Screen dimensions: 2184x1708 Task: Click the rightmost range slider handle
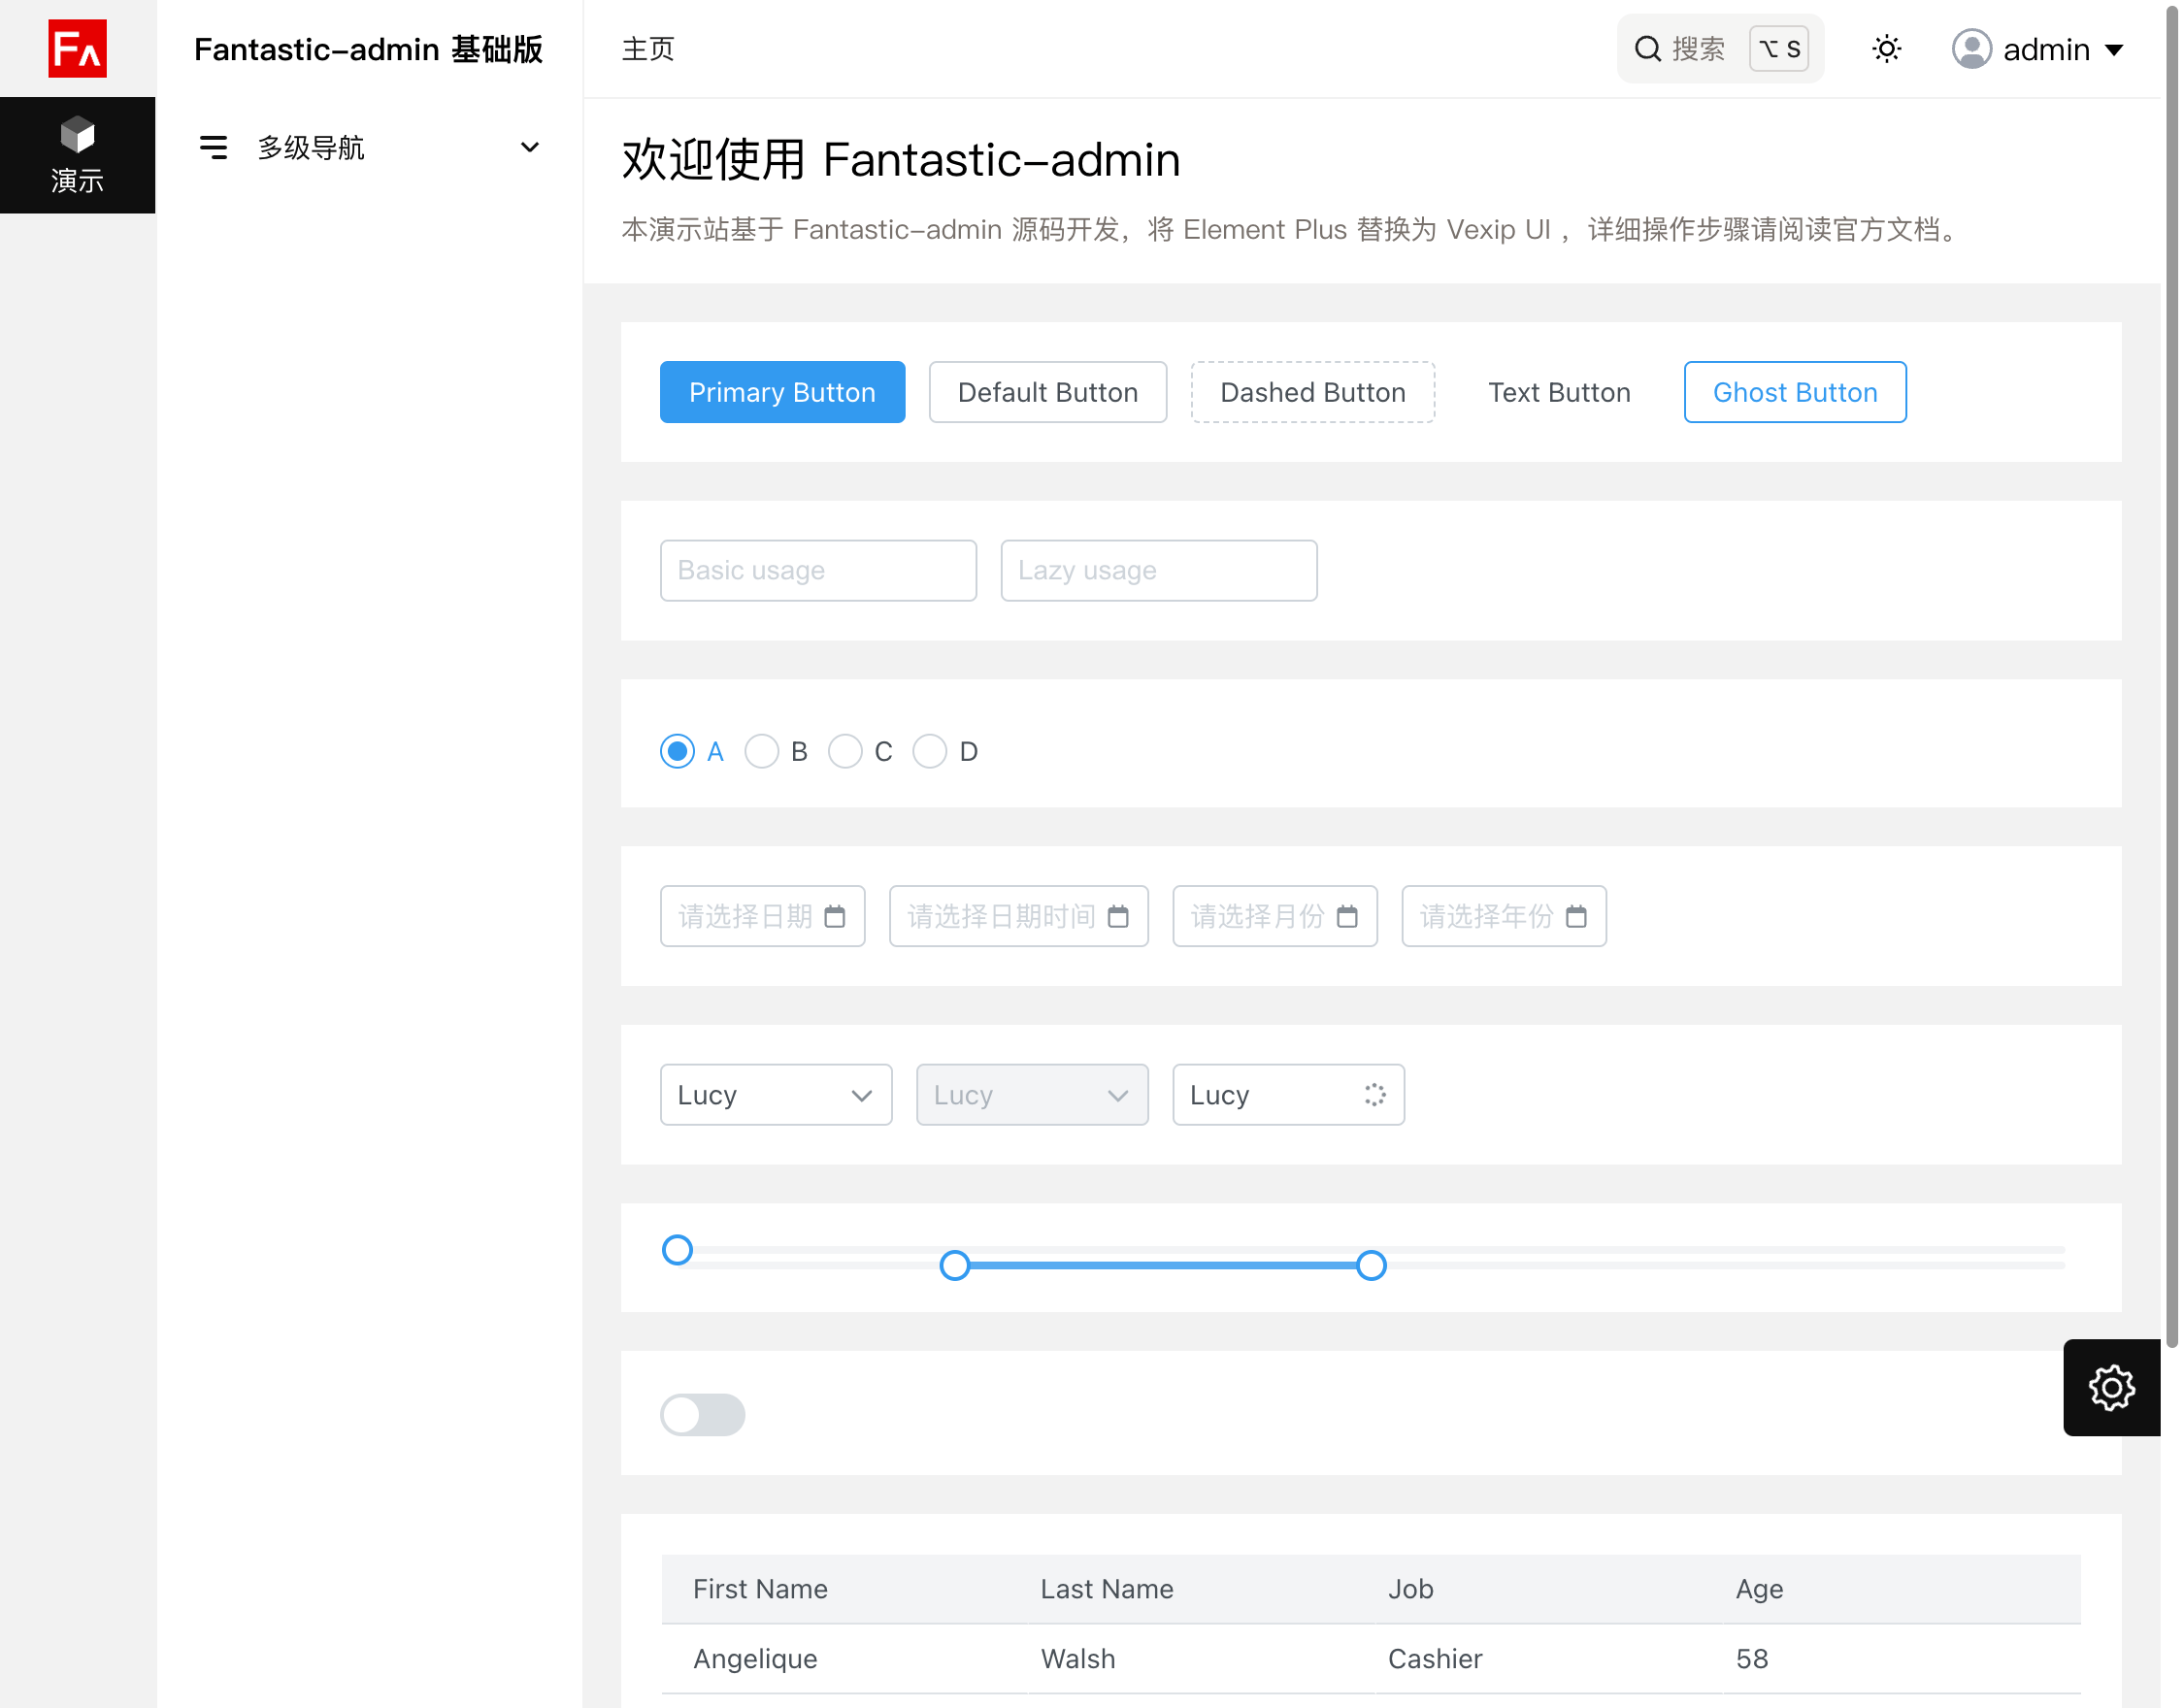(1371, 1265)
